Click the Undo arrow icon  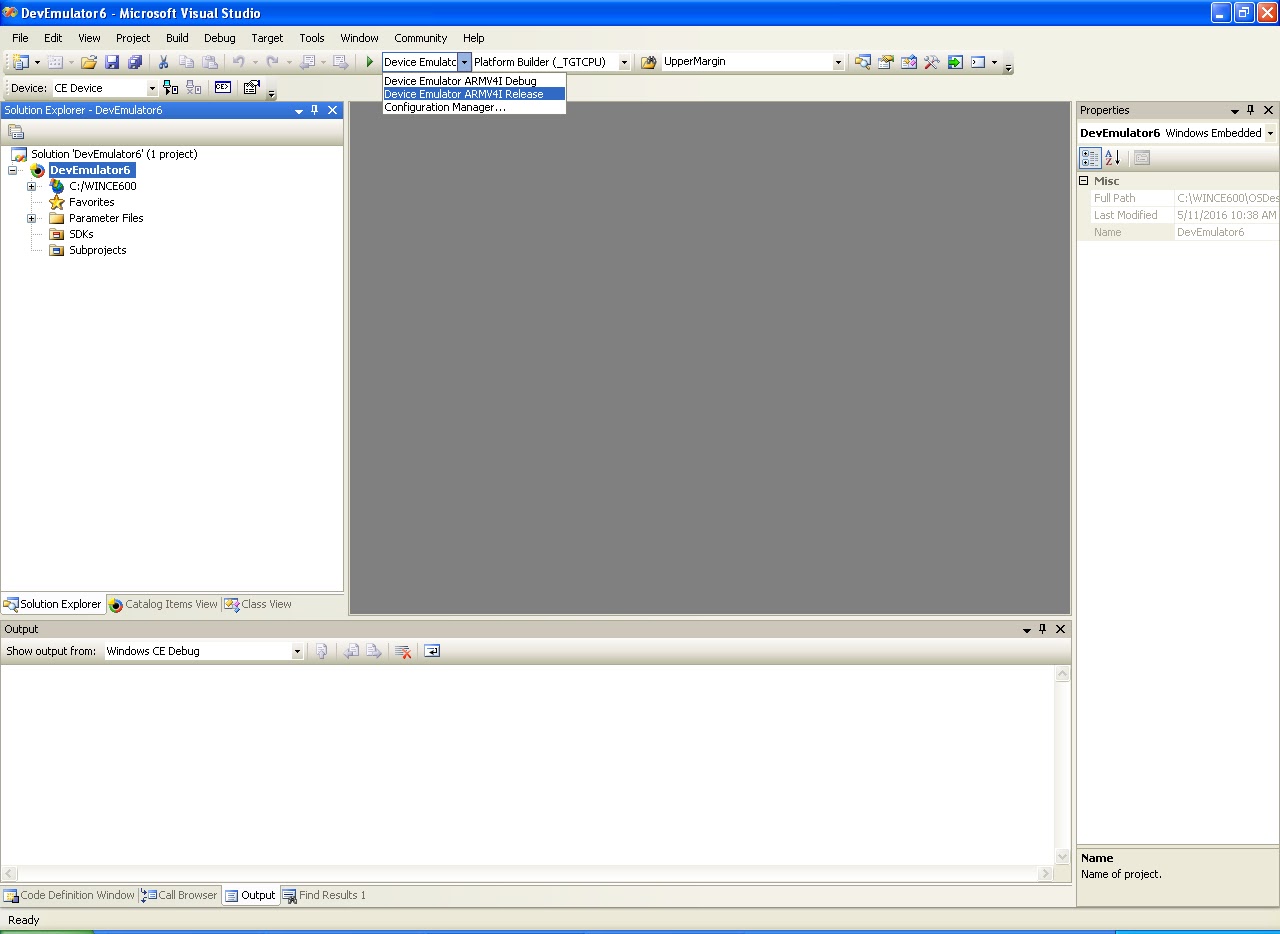coord(239,62)
